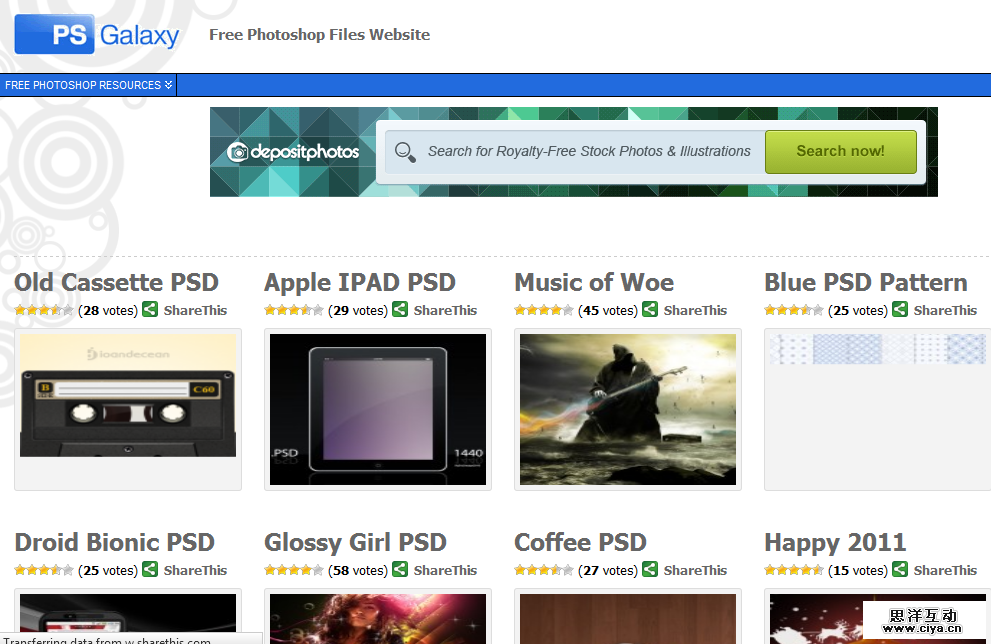Click the depositphotos camera logo

pos(238,152)
